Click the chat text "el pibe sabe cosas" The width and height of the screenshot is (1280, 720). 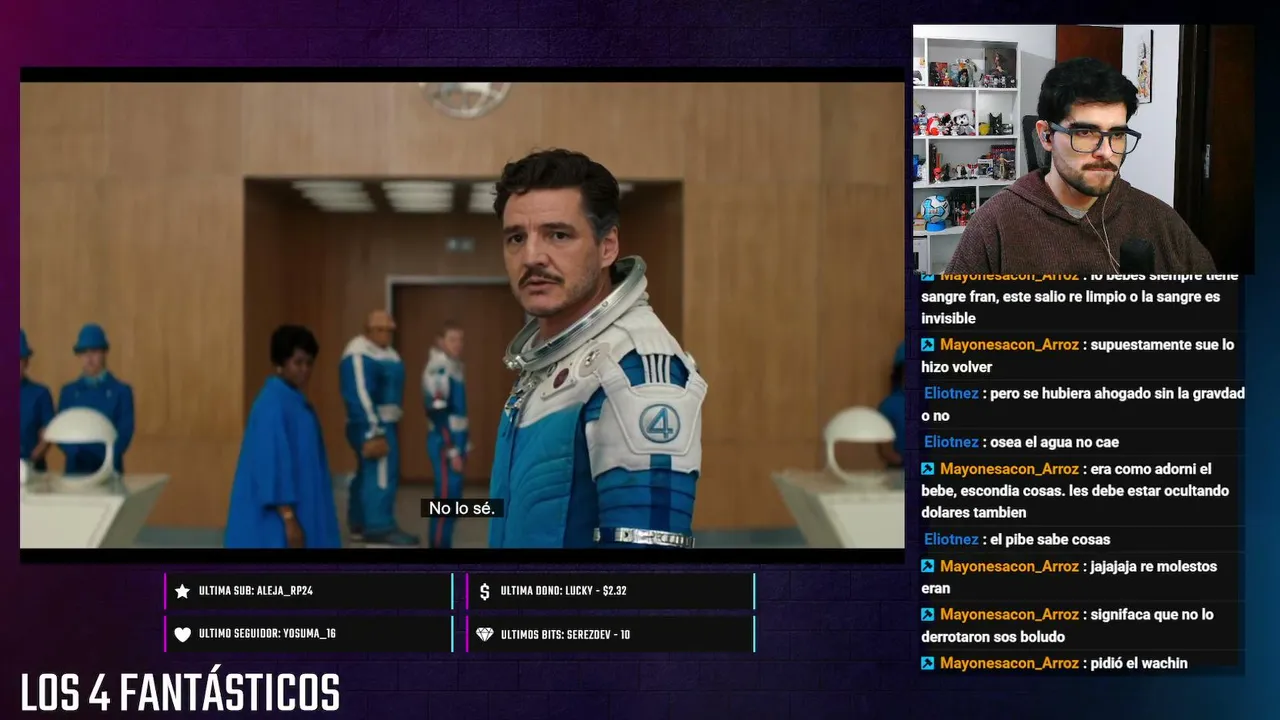point(1050,539)
